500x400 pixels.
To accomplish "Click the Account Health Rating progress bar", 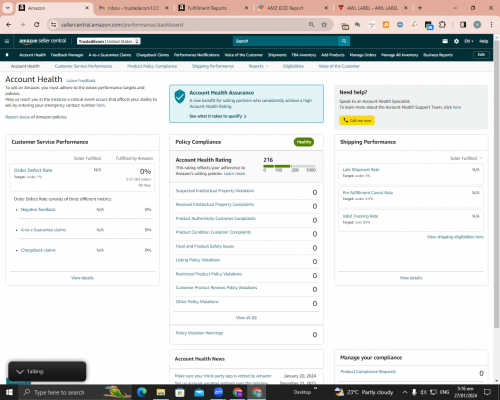I will point(289,166).
